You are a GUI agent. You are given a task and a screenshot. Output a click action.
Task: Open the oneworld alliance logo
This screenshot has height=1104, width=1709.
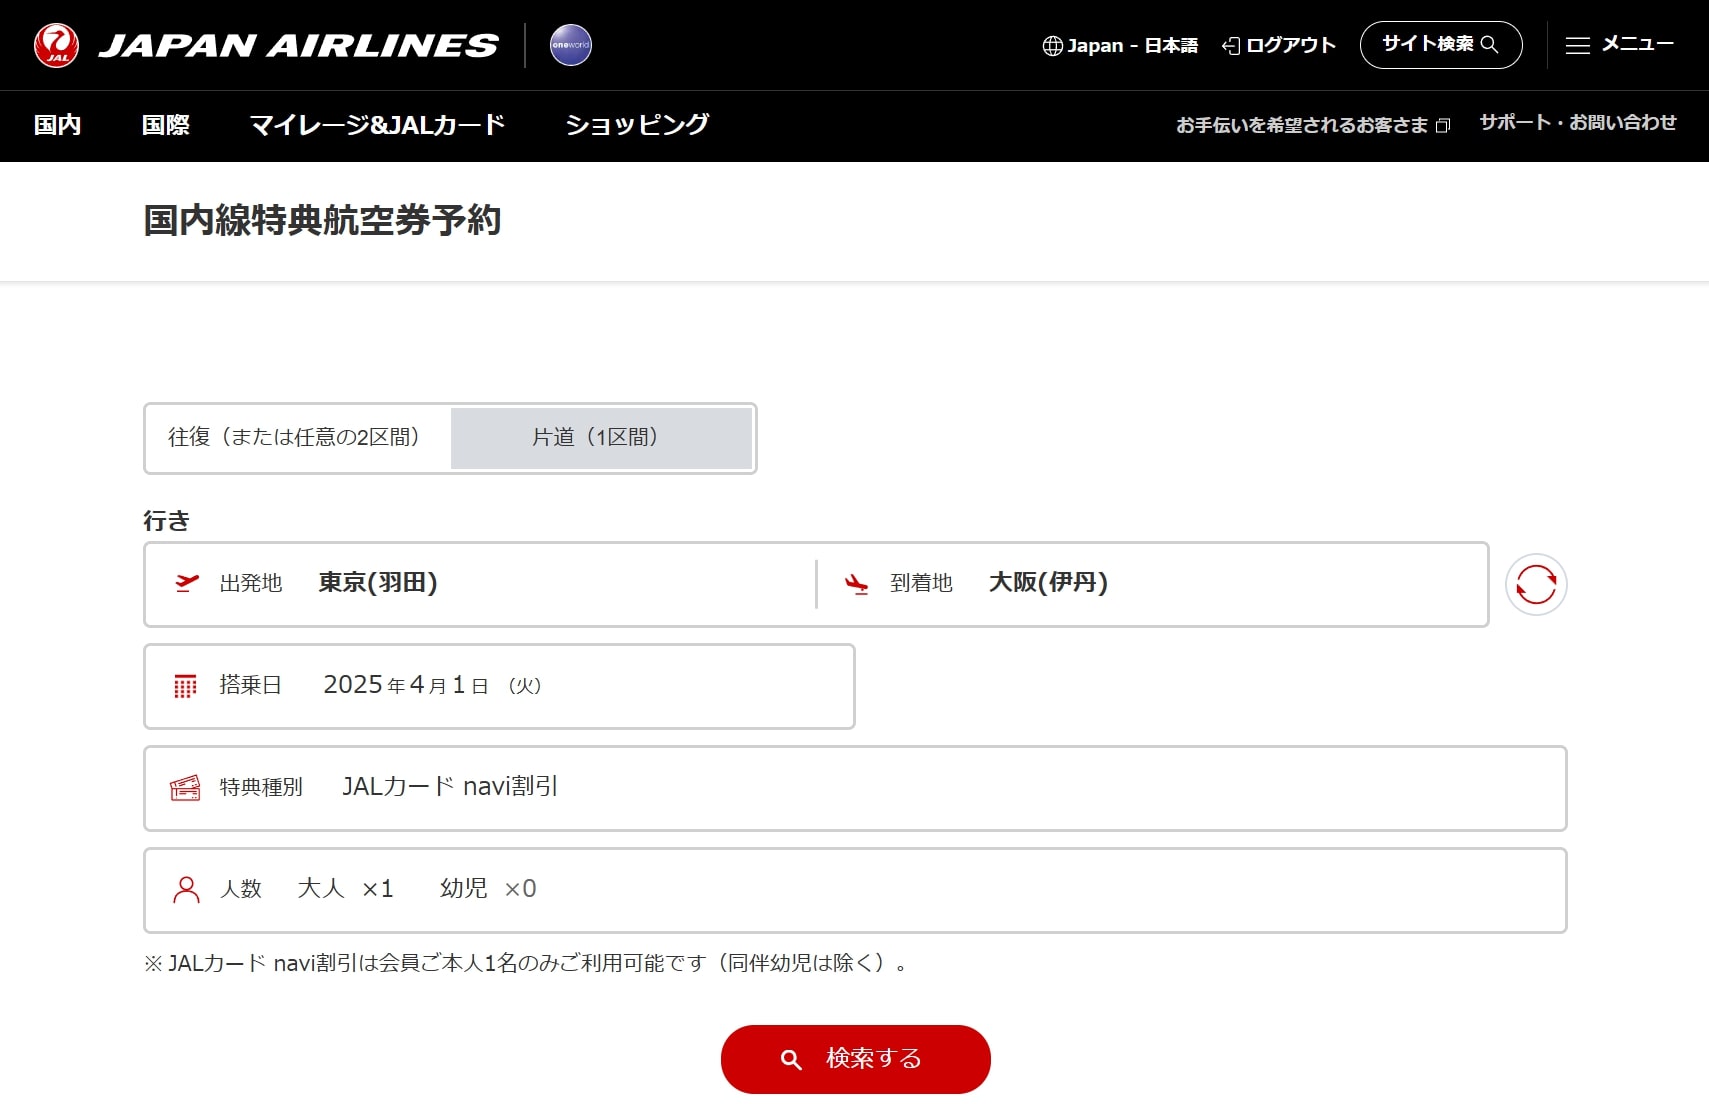pyautogui.click(x=571, y=45)
